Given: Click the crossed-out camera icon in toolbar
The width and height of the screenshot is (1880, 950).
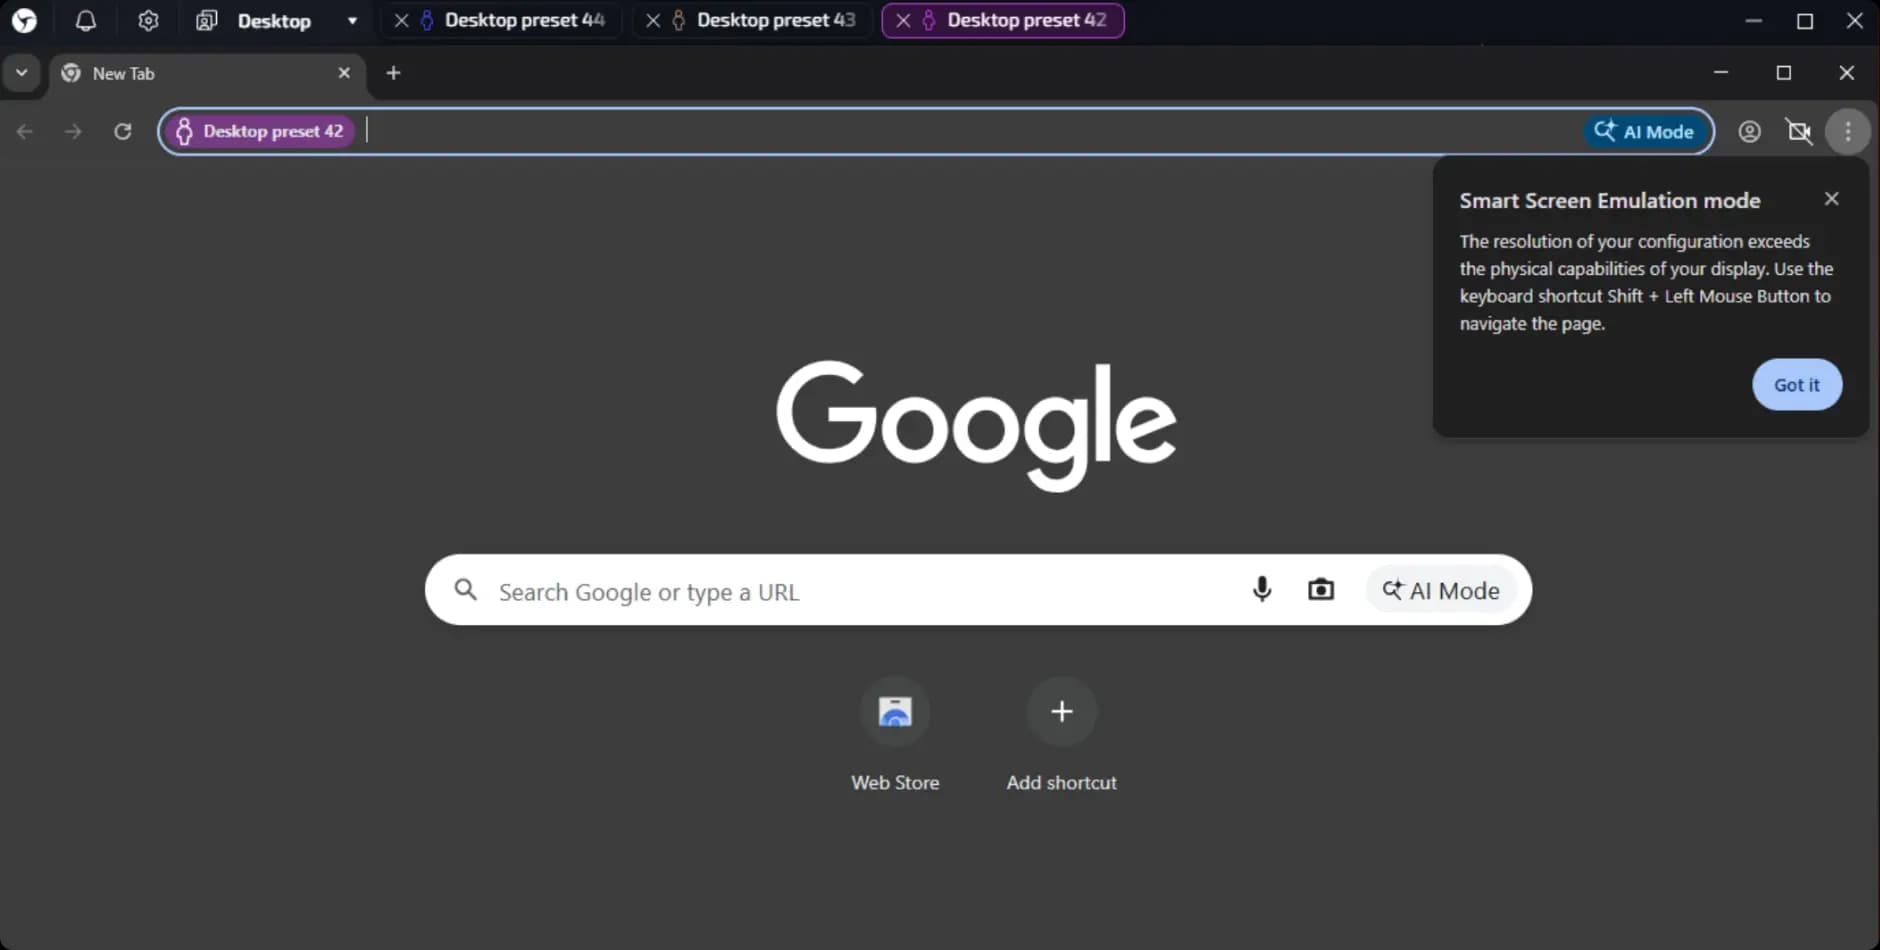Looking at the screenshot, I should click(x=1799, y=132).
